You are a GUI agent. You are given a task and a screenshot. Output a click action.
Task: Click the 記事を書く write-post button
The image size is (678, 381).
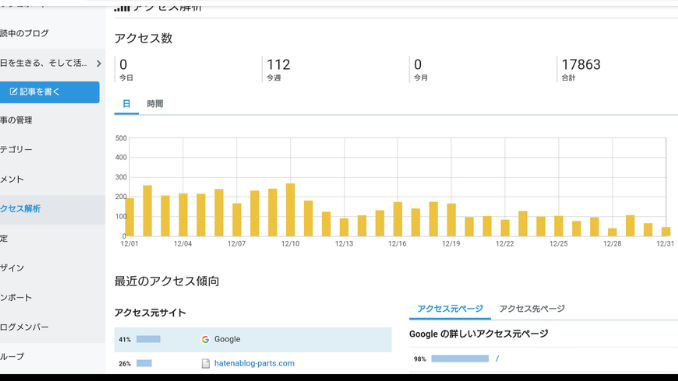pyautogui.click(x=49, y=92)
